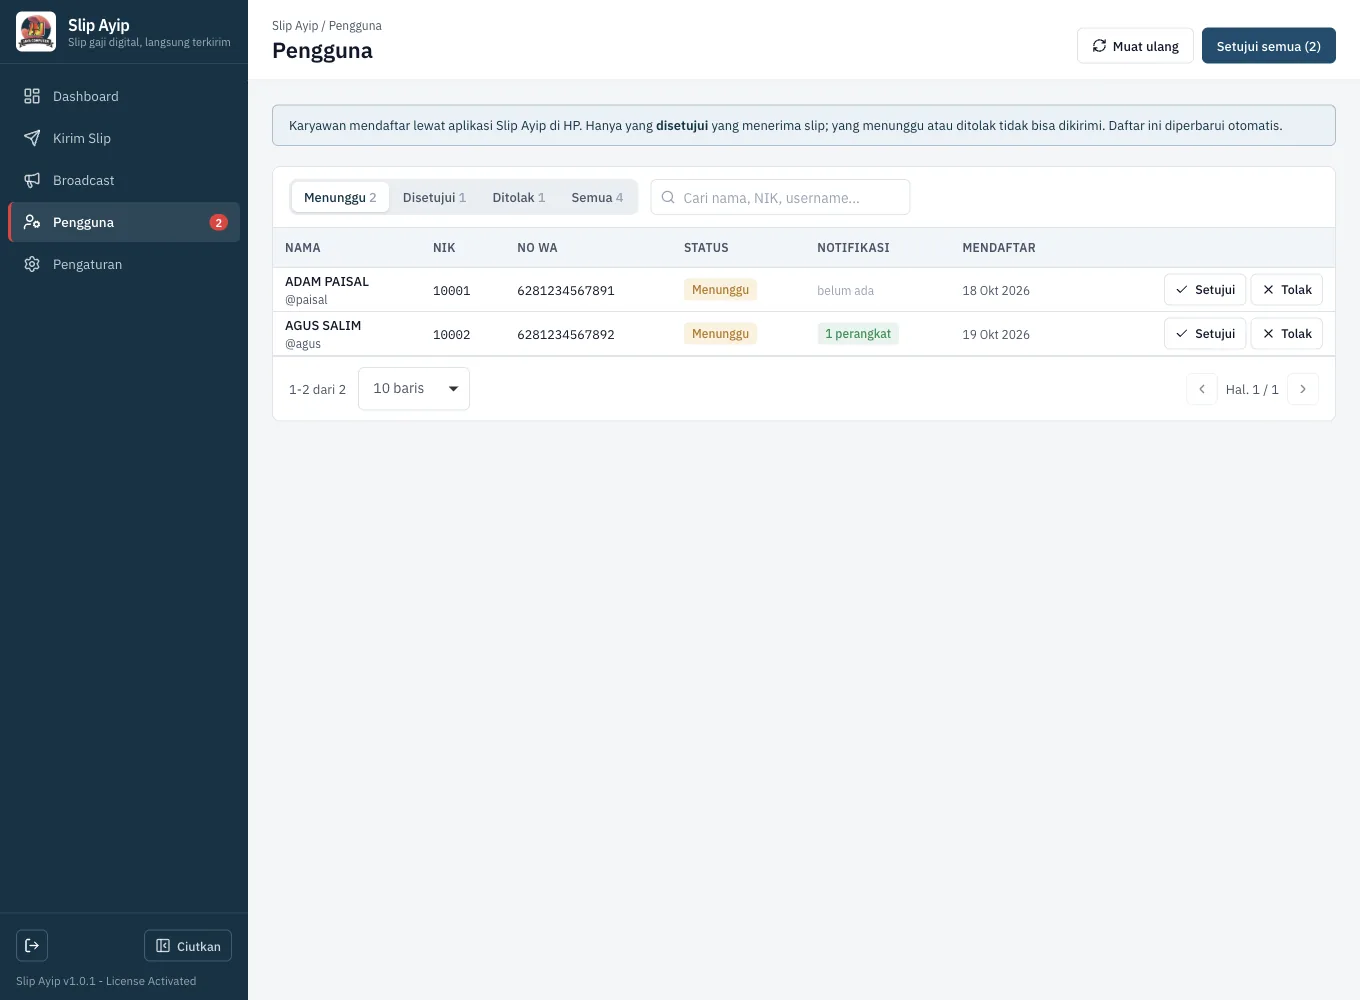The image size is (1360, 1000).
Task: Click WhatsApp number 6281234567891
Action: 566,290
